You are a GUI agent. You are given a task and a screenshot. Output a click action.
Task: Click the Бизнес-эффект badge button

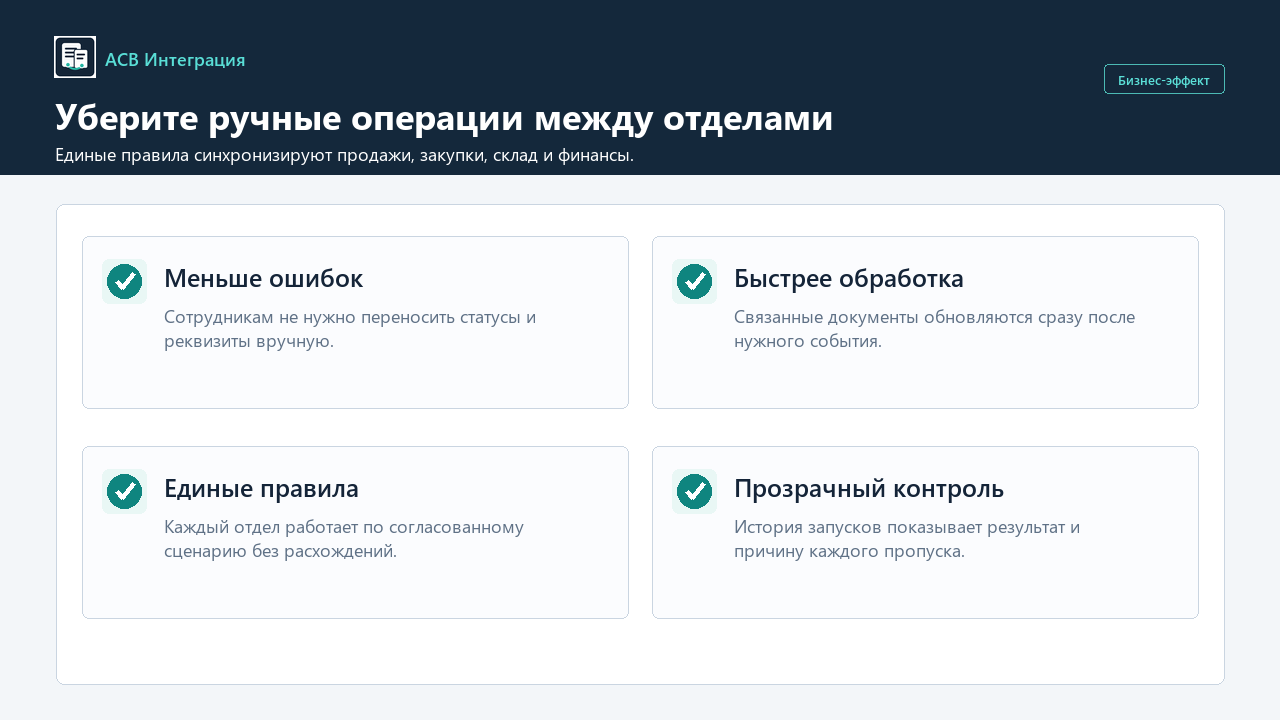pos(1164,79)
